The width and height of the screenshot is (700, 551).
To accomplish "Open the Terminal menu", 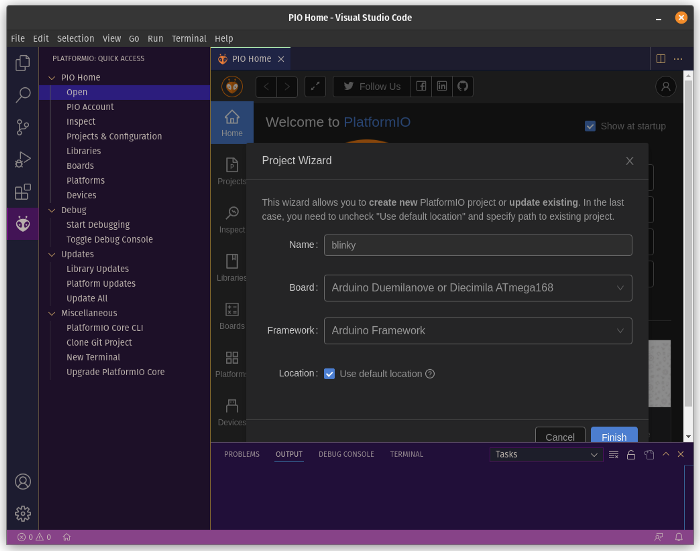I will click(189, 38).
